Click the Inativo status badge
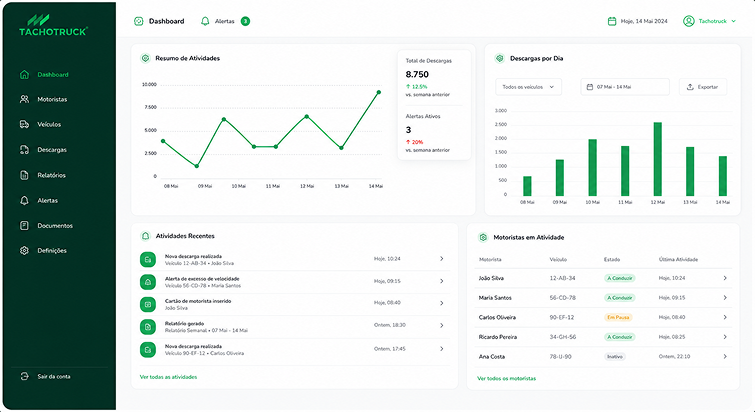Screen dimensions: 755x412 click(615, 357)
